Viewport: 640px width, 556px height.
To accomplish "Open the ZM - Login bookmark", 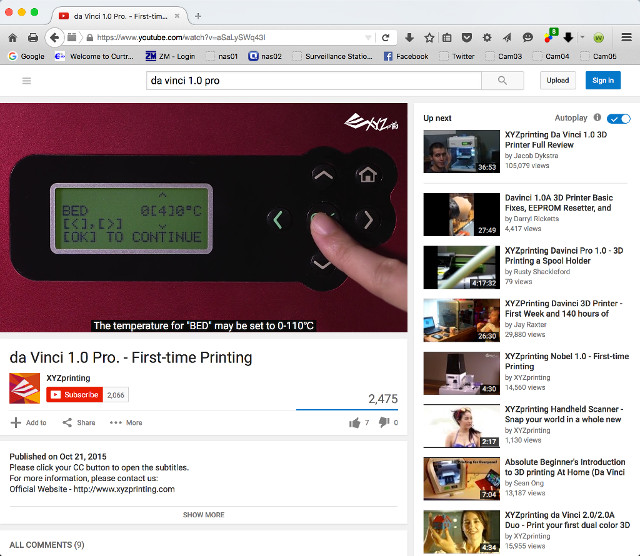I will [x=171, y=56].
